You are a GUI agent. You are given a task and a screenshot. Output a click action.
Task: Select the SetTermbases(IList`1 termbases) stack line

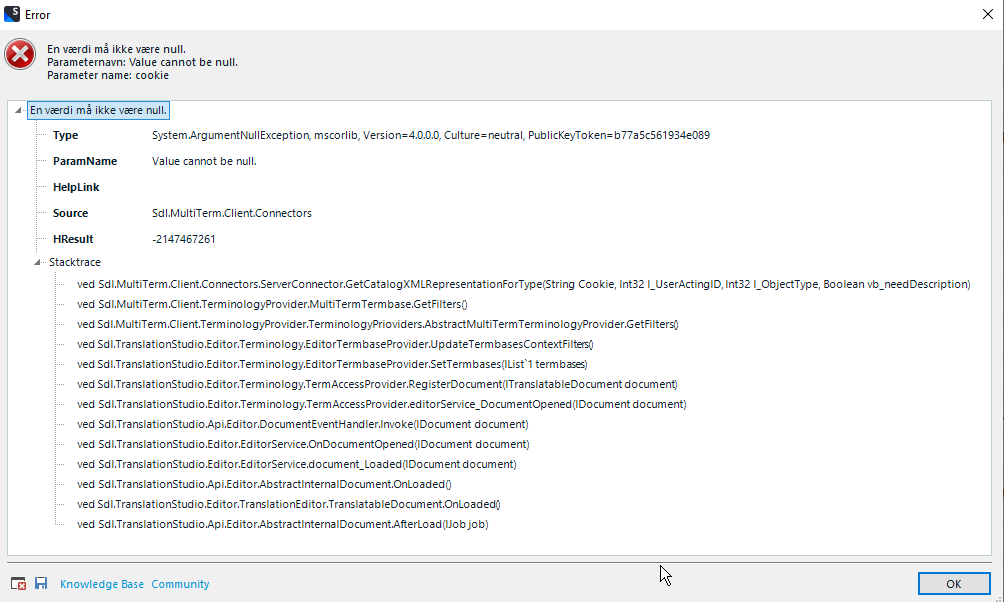pos(332,364)
